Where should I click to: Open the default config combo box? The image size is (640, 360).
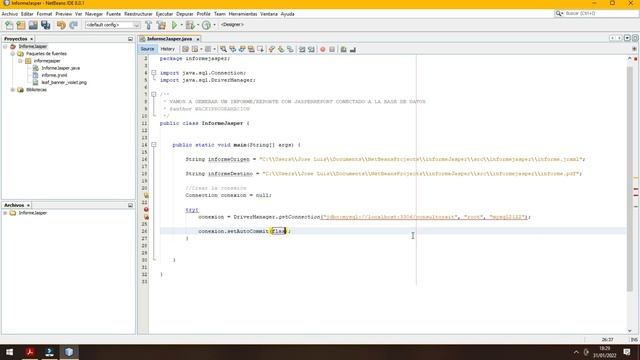[112, 25]
